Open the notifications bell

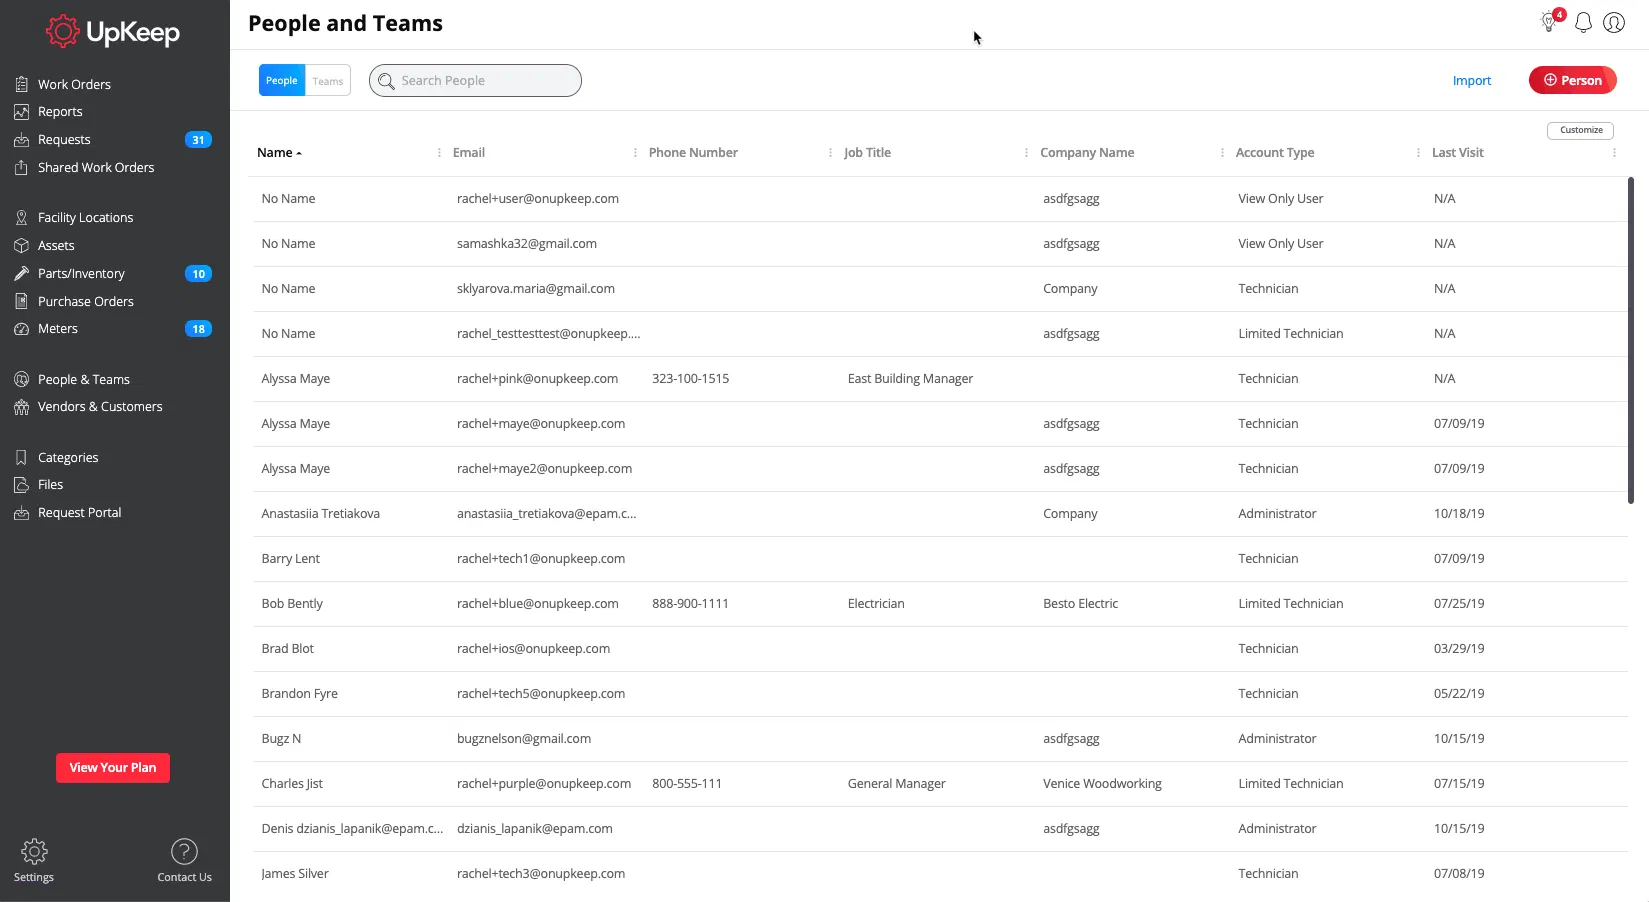pos(1583,22)
